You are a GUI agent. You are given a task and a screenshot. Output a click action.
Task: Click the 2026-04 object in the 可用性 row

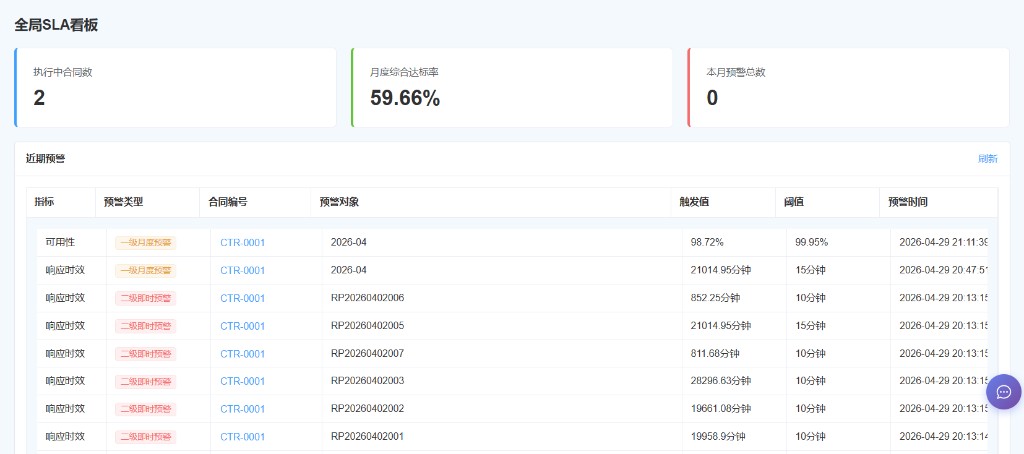tap(349, 242)
